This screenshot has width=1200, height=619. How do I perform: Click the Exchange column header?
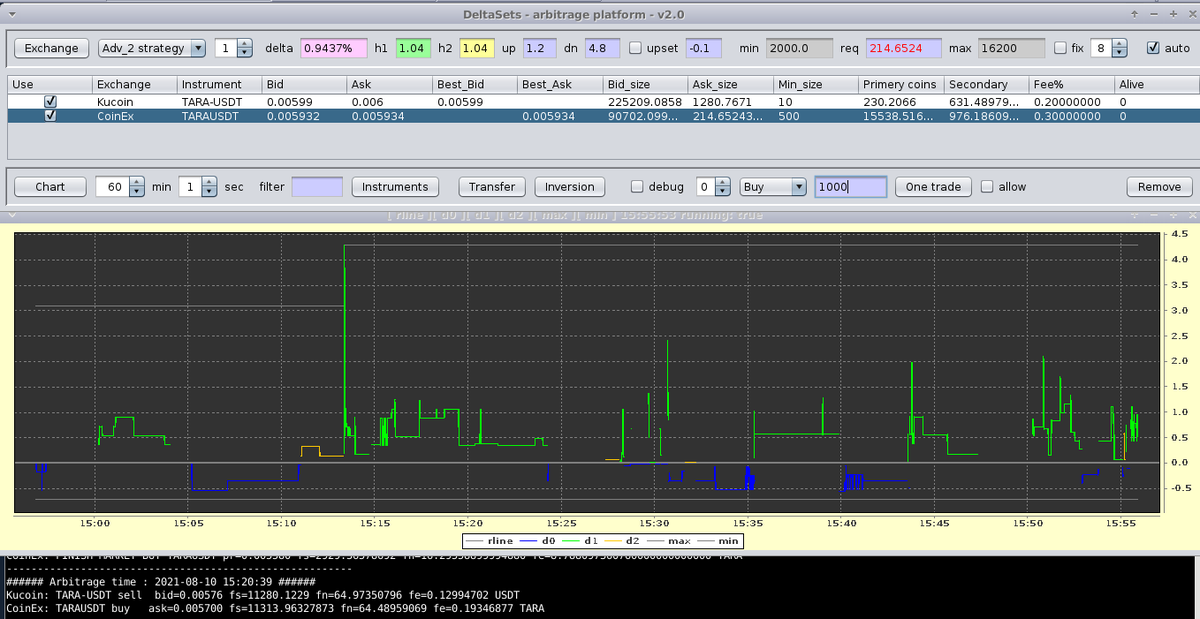135,85
